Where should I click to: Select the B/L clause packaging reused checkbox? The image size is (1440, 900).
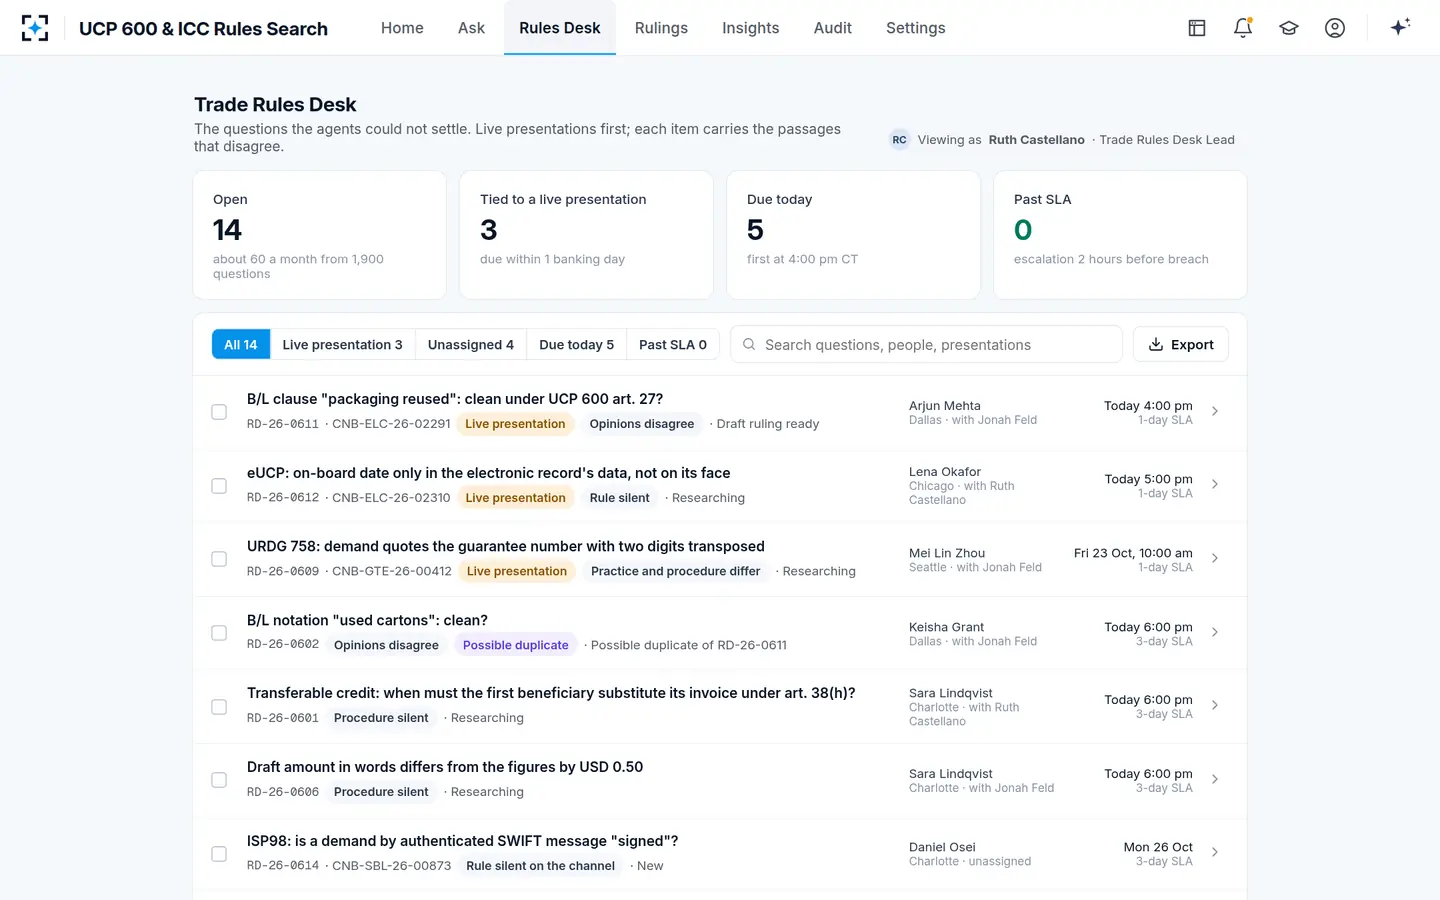click(219, 412)
